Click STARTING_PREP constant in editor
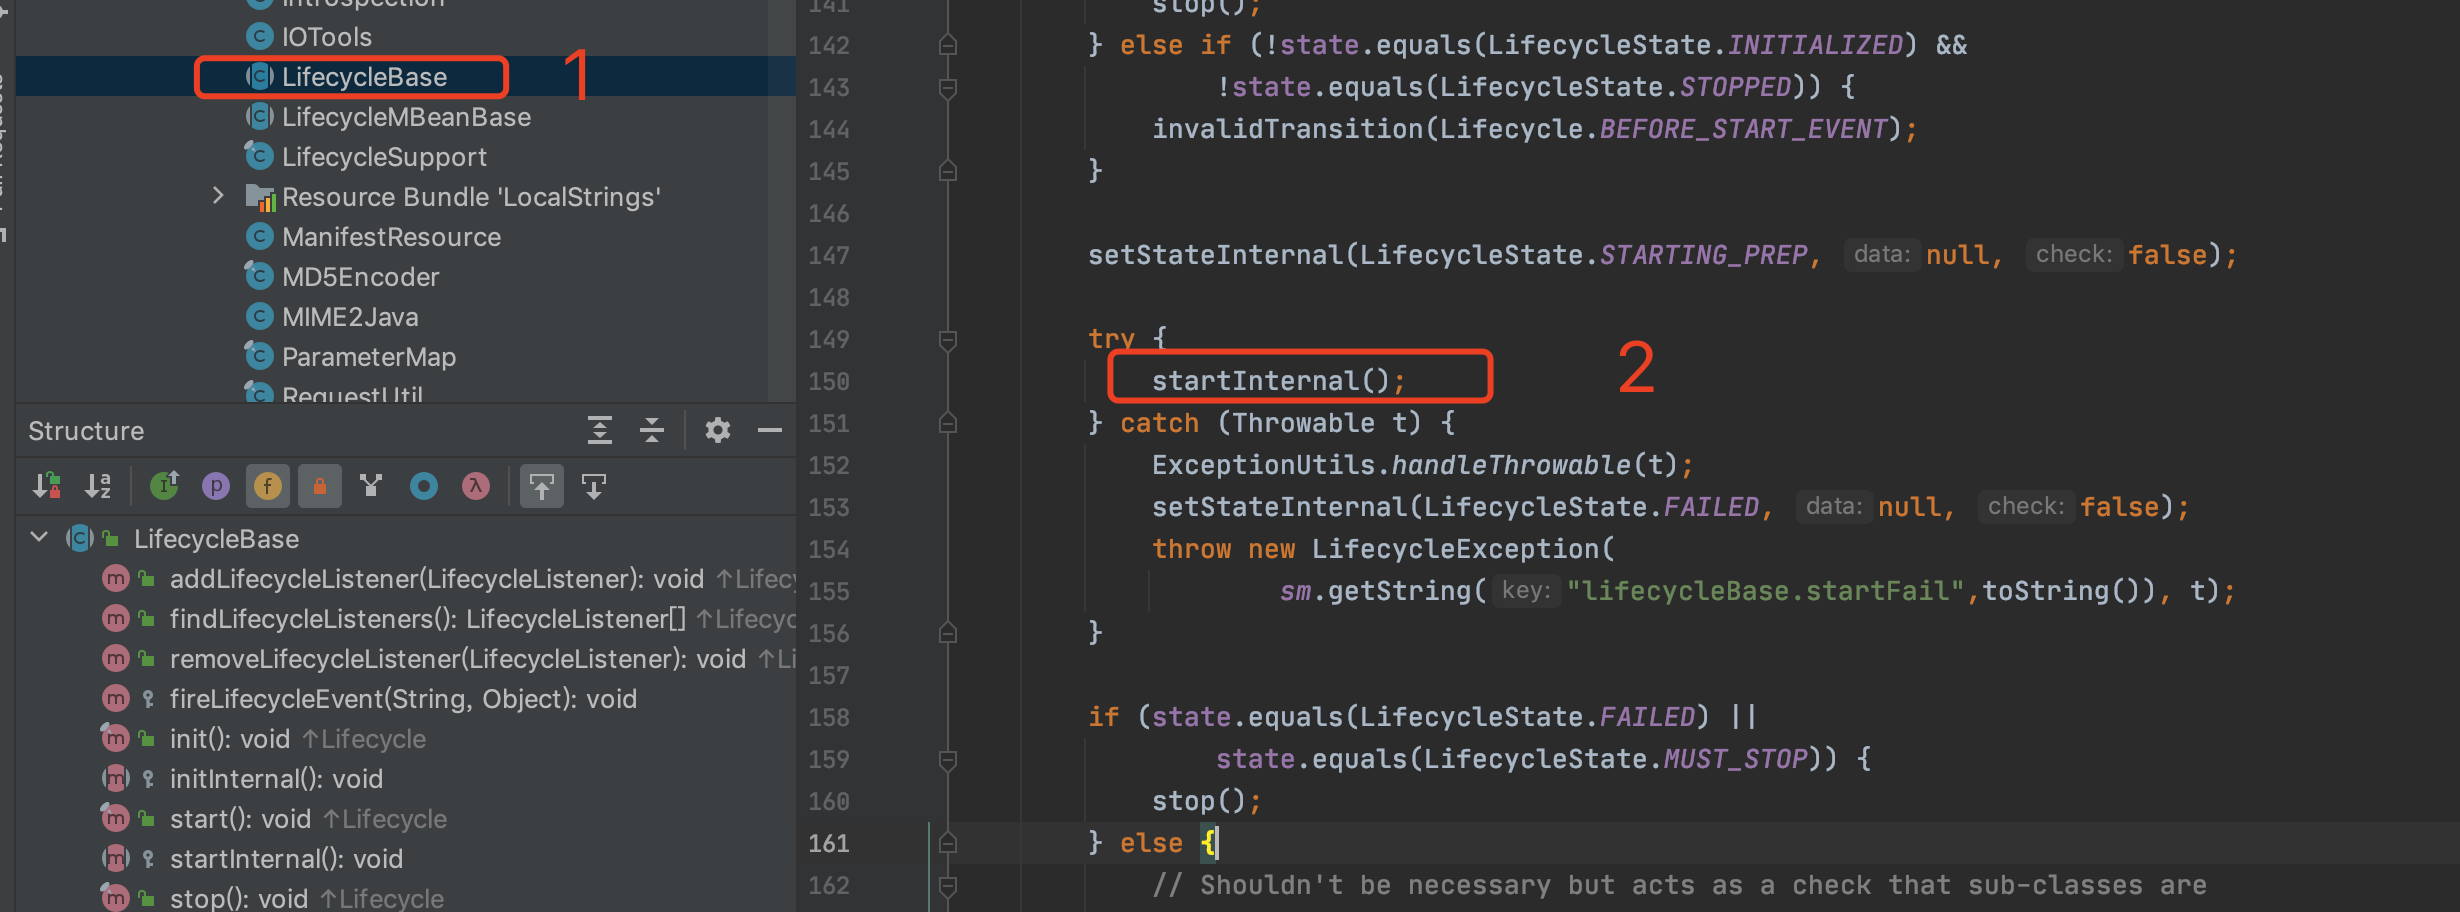Image resolution: width=2460 pixels, height=912 pixels. point(1703,255)
